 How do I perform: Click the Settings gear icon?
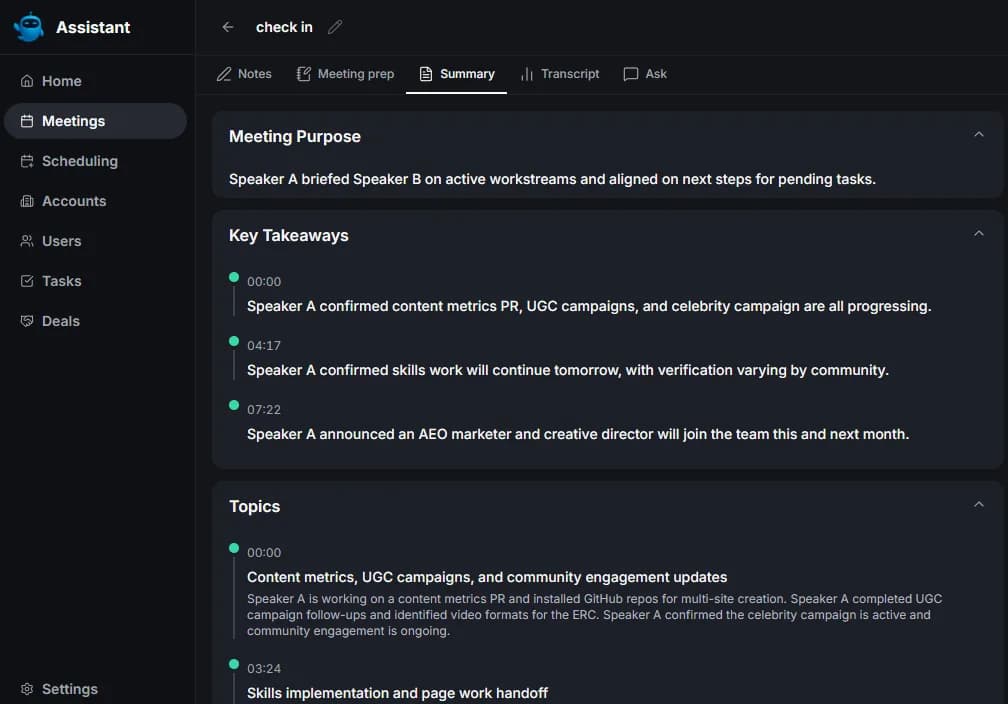(x=27, y=689)
